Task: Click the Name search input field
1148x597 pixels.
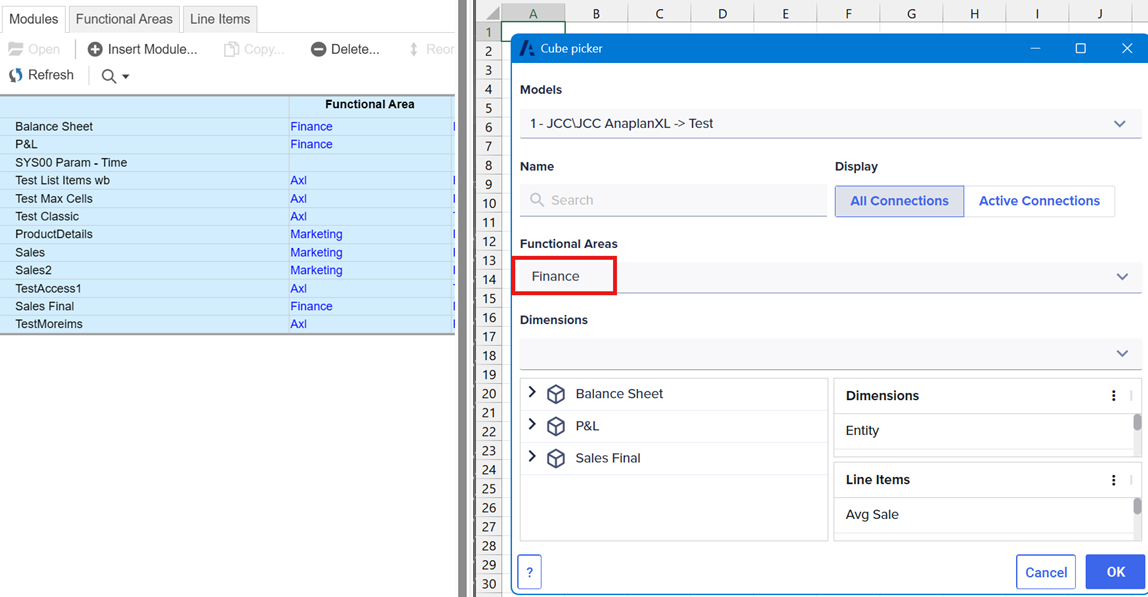Action: pyautogui.click(x=674, y=200)
